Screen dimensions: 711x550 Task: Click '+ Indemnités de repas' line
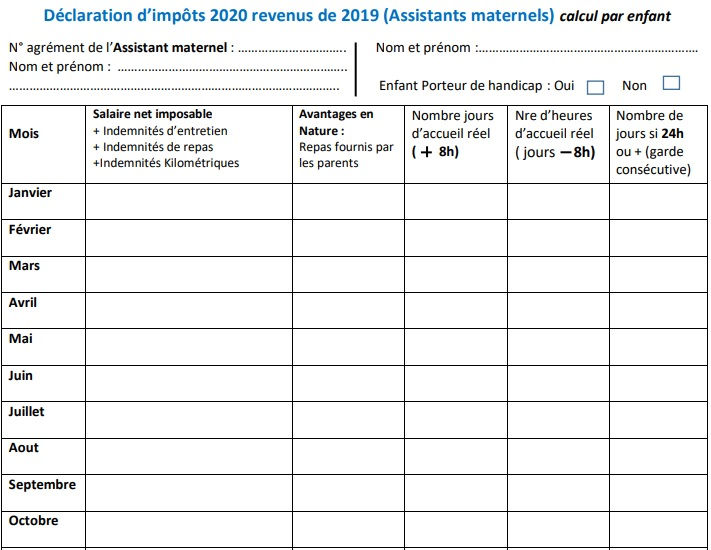153,147
